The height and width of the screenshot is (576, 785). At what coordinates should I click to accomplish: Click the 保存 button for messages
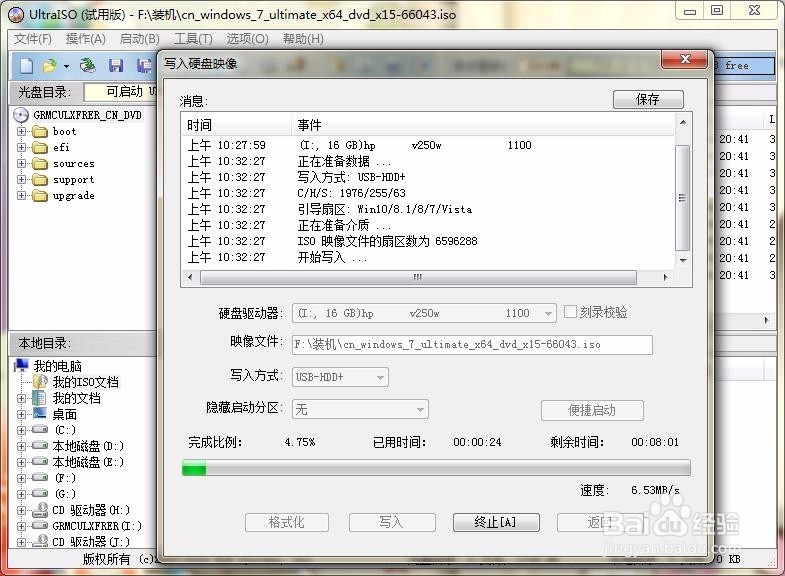click(648, 99)
